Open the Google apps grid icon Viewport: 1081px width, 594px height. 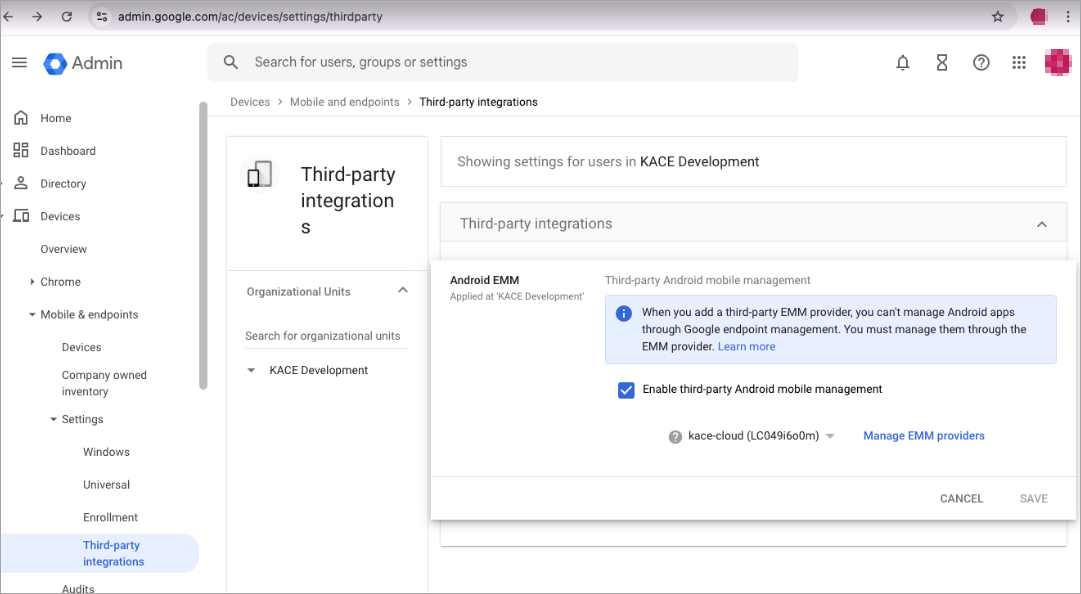click(x=1019, y=63)
